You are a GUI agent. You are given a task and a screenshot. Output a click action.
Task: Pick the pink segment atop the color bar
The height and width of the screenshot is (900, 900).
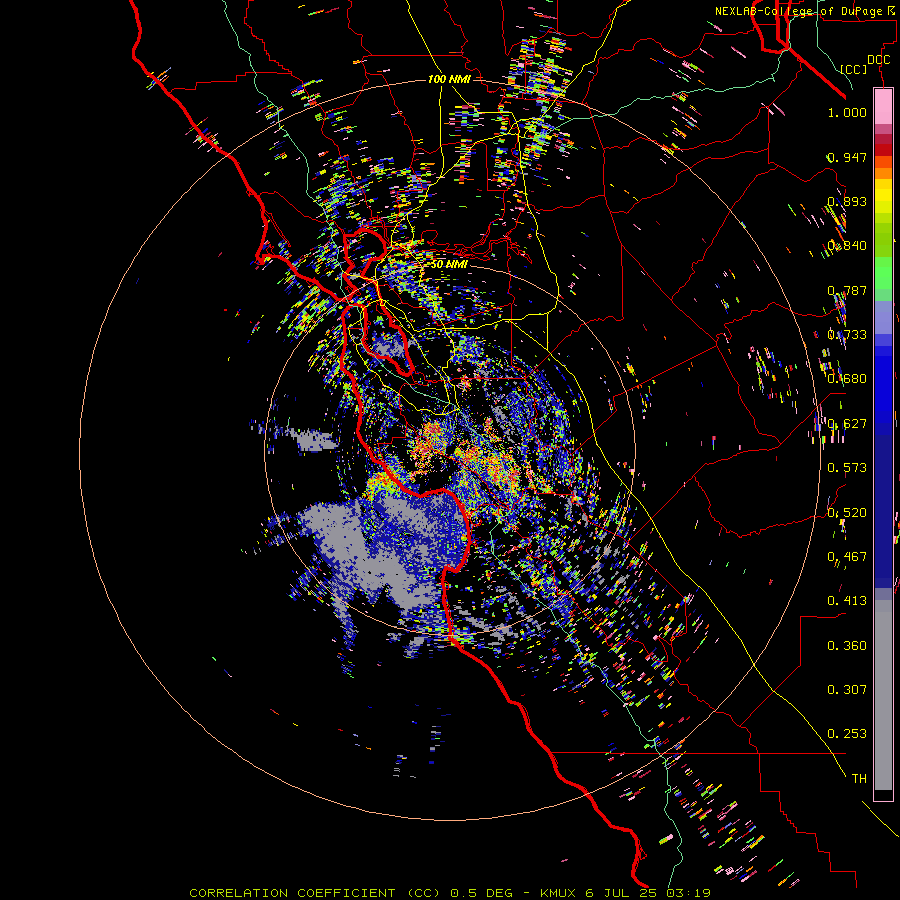(883, 106)
